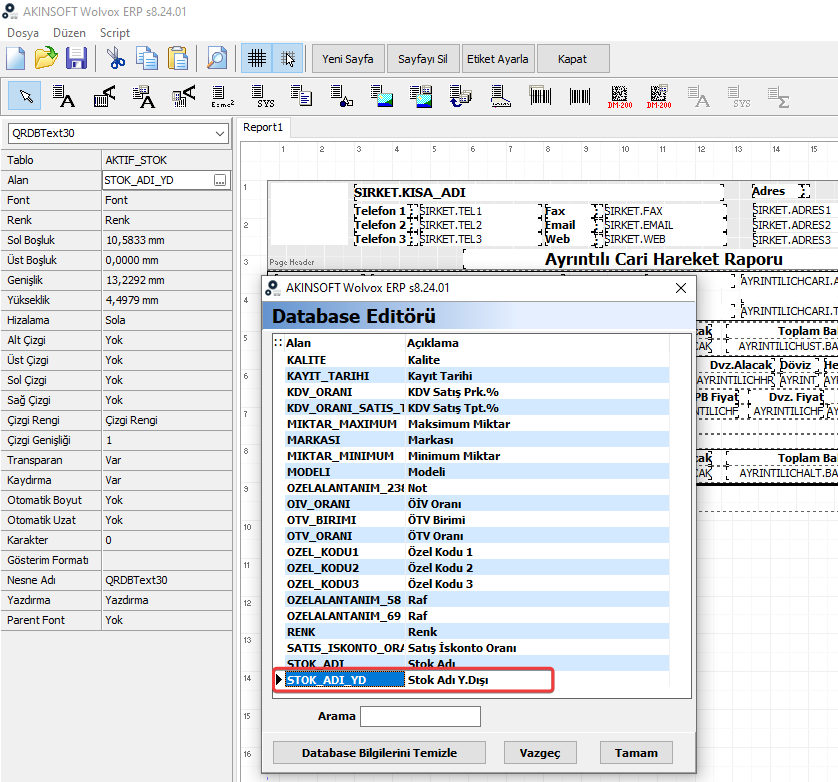
Task: Toggle the grid display button
Action: point(257,58)
